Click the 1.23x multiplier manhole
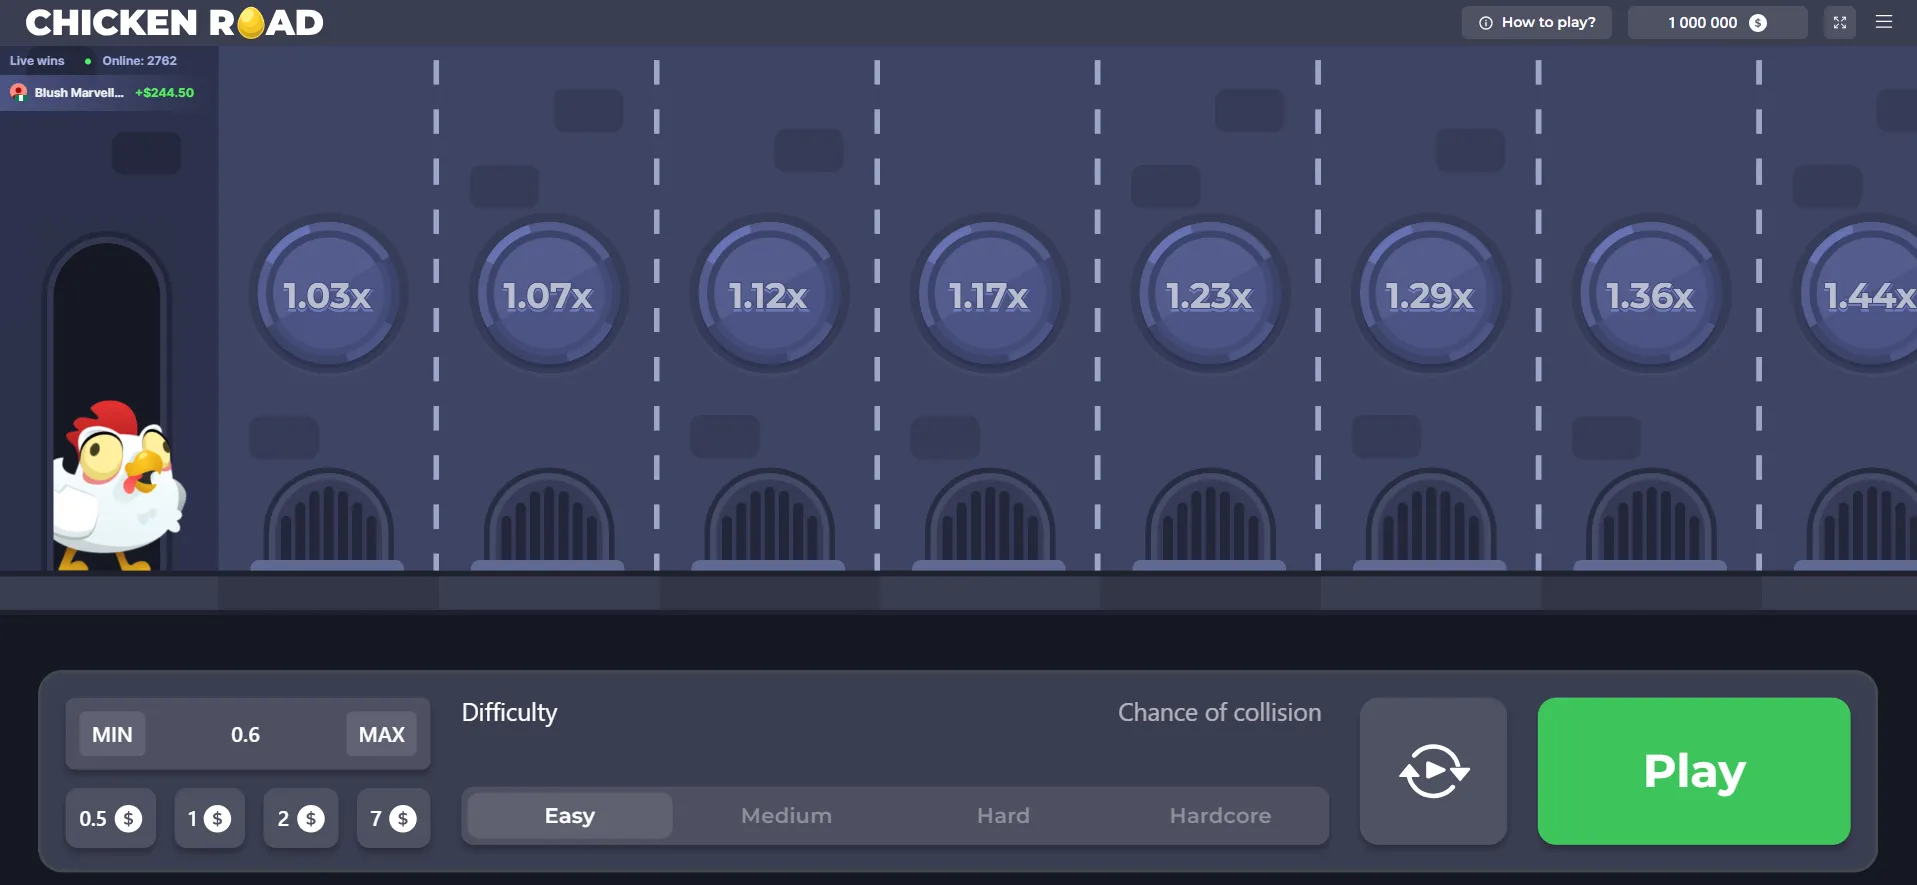 tap(1210, 295)
